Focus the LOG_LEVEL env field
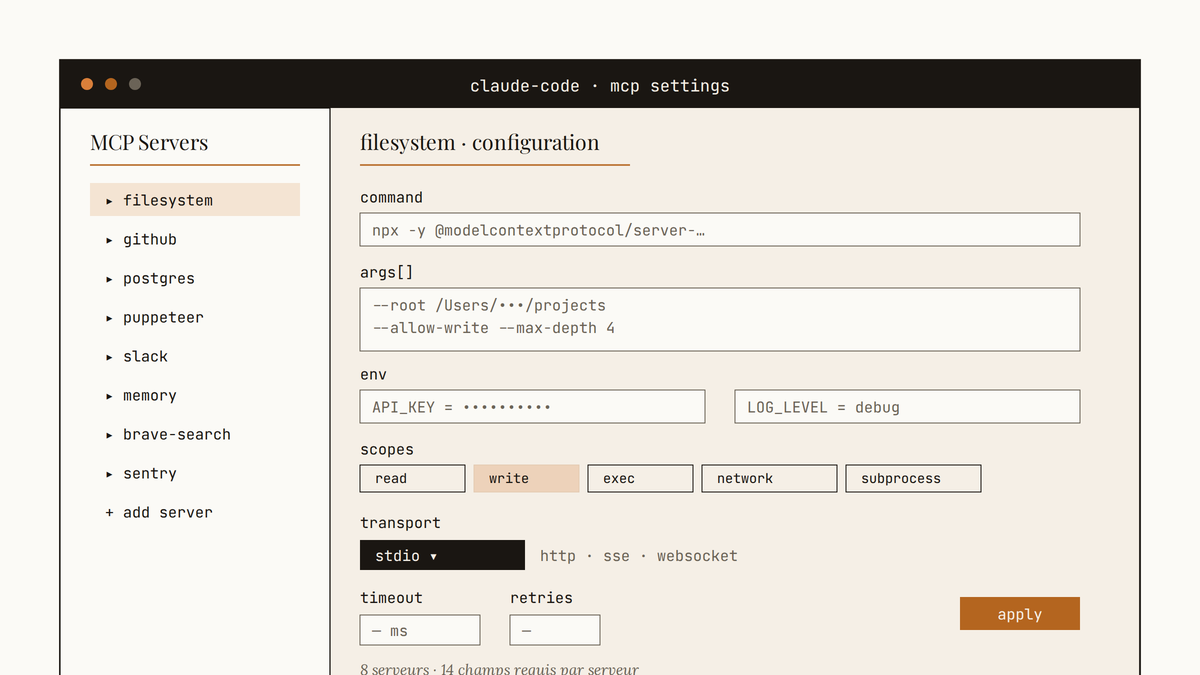The height and width of the screenshot is (675, 1200). coord(907,407)
